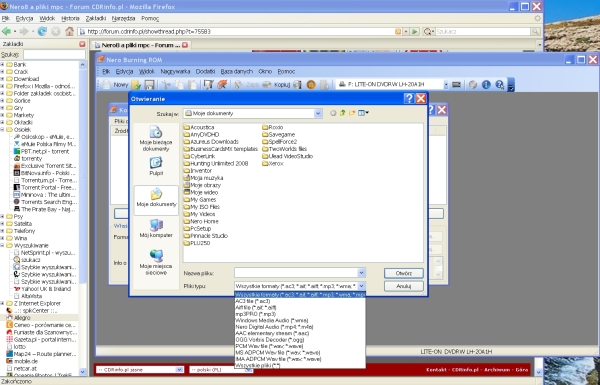
Task: Open the Nazwa pliku dropdown arrow
Action: click(x=361, y=273)
